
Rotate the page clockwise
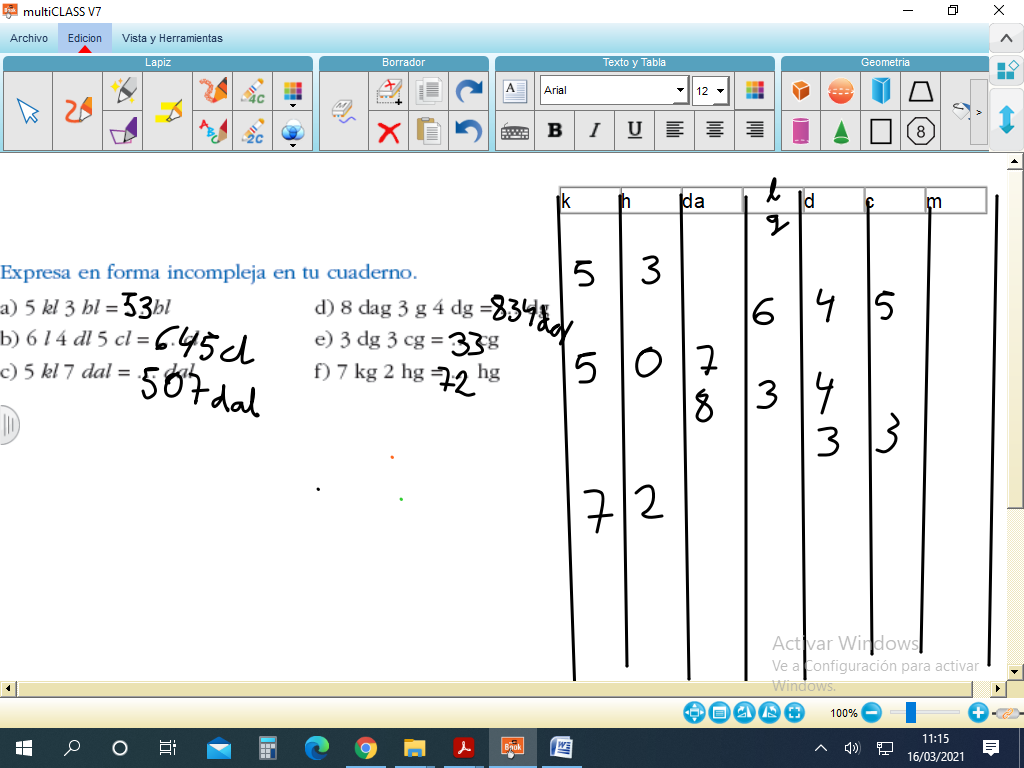click(x=744, y=712)
